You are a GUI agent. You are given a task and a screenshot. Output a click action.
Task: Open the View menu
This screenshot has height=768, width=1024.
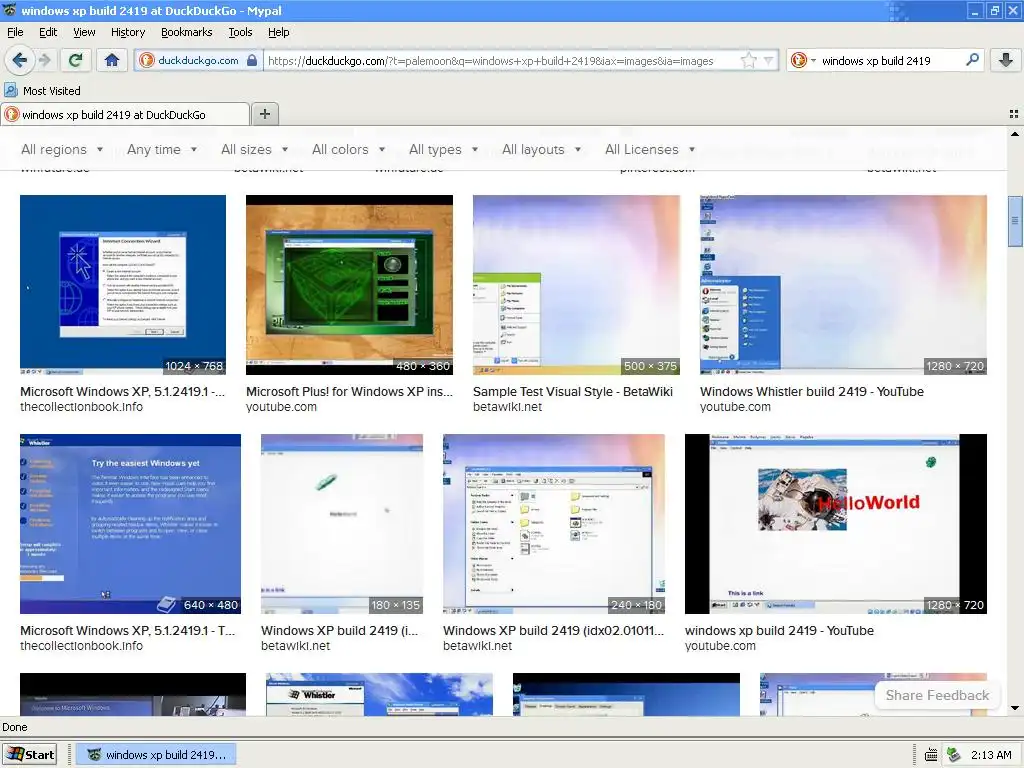(84, 32)
